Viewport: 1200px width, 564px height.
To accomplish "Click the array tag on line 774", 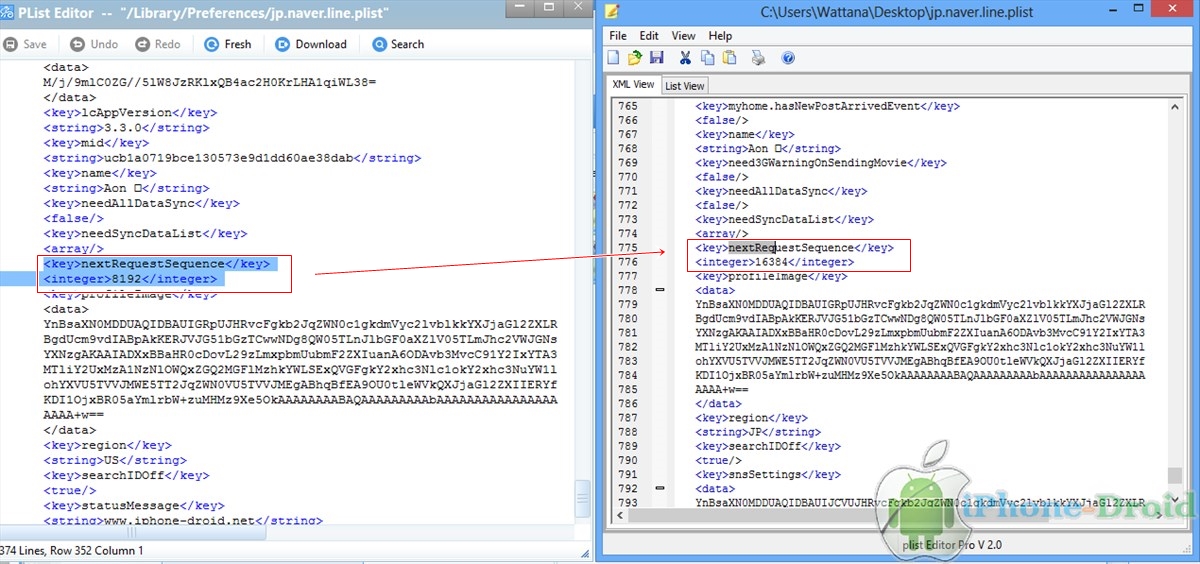I will (x=722, y=234).
